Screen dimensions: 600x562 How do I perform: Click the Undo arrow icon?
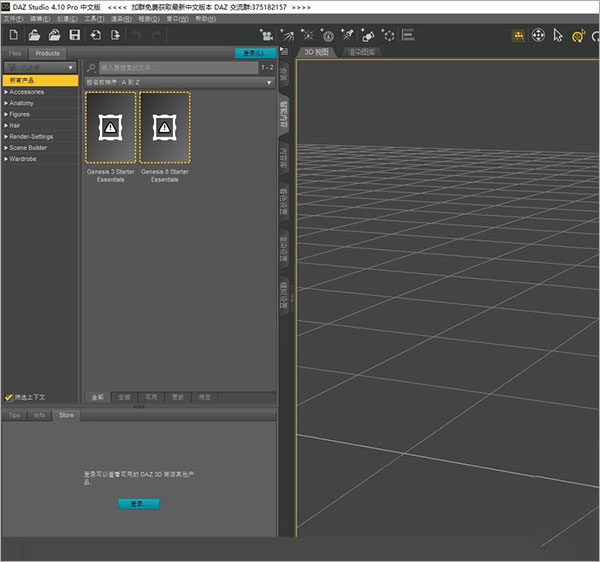click(136, 35)
